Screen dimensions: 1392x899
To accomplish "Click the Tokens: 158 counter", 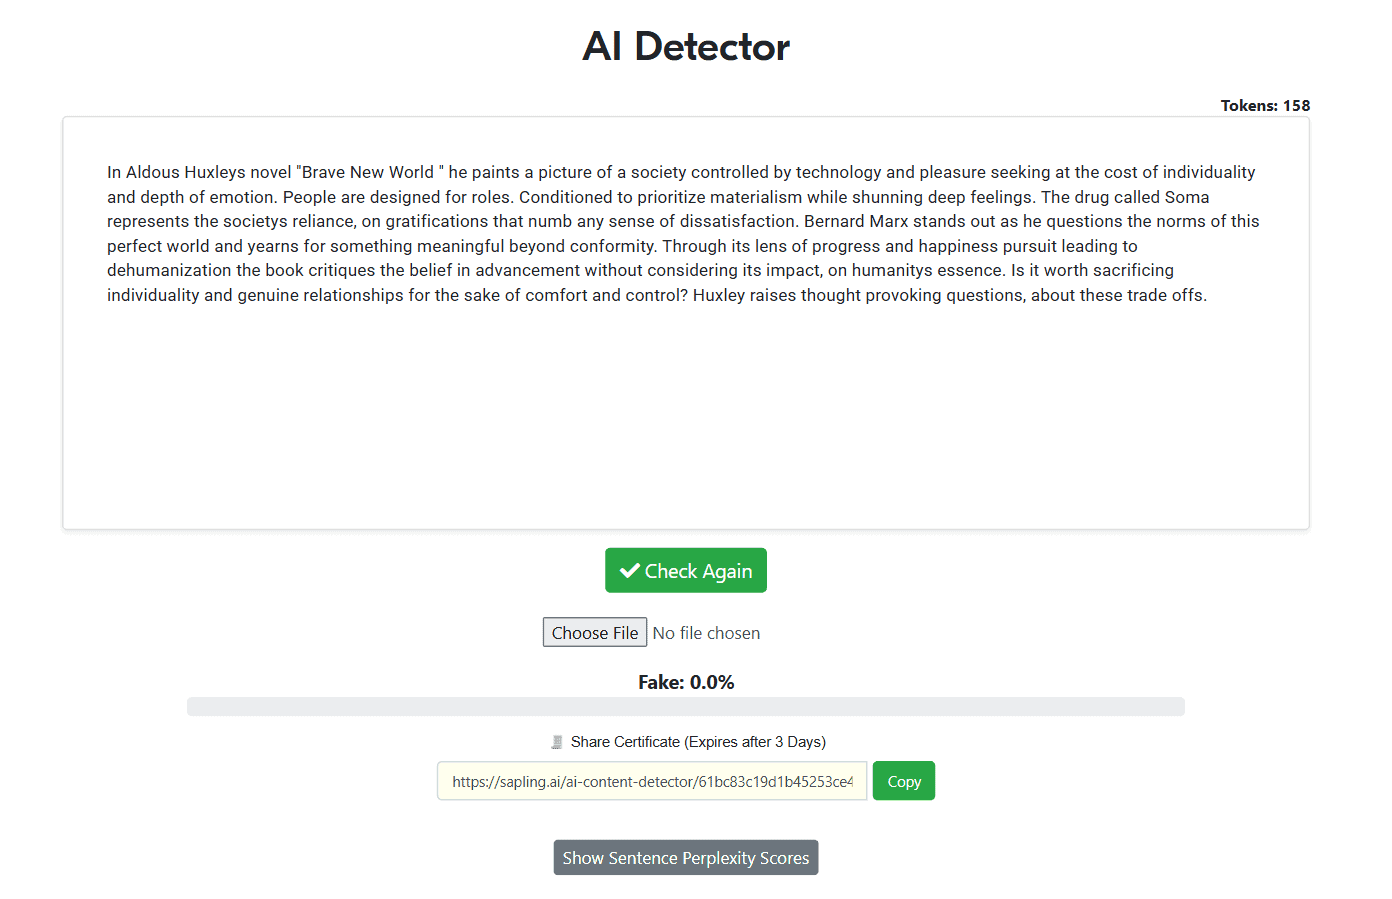I will pos(1265,106).
